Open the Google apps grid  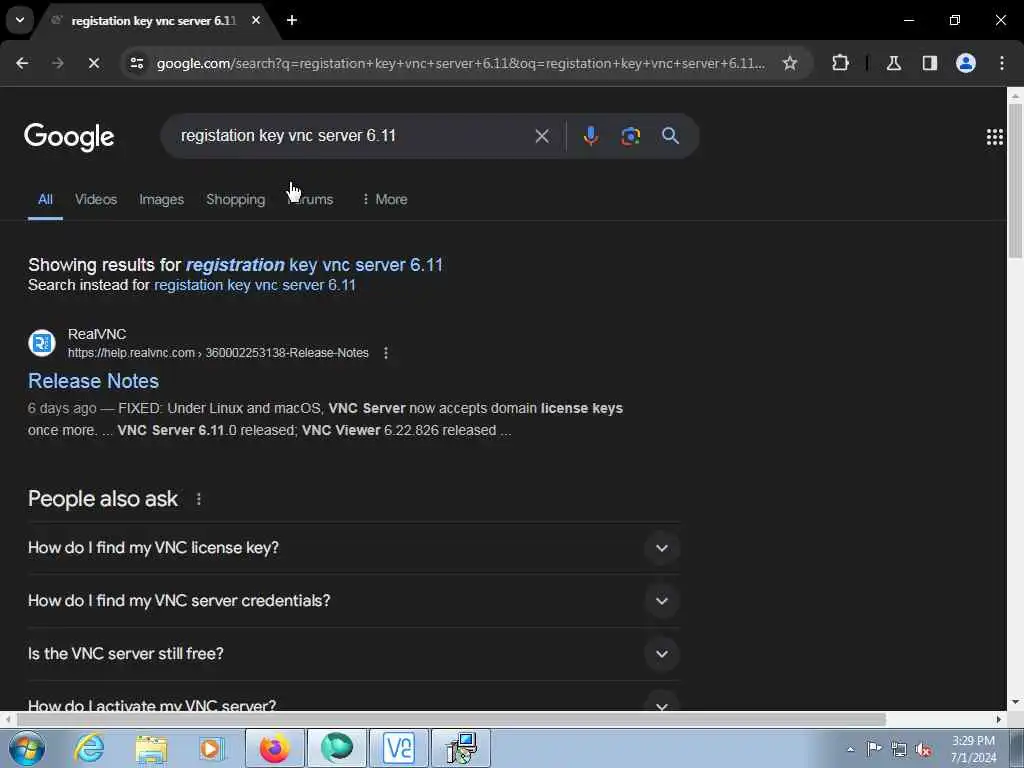pos(994,136)
